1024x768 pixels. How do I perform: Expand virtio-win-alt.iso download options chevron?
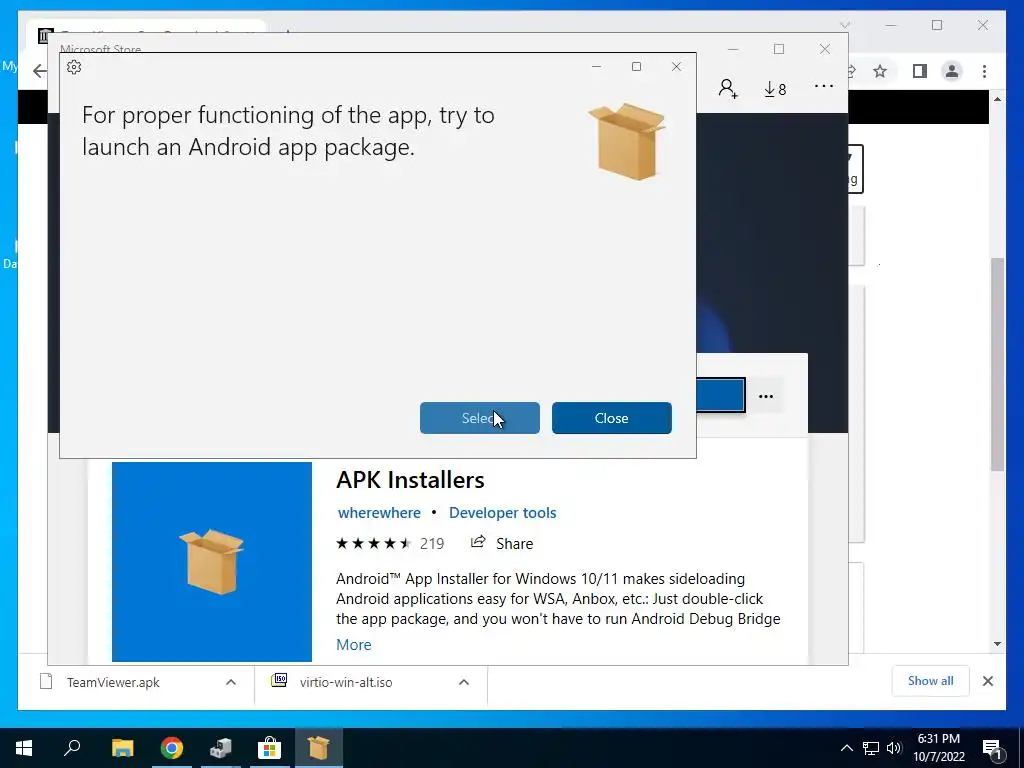pos(464,682)
